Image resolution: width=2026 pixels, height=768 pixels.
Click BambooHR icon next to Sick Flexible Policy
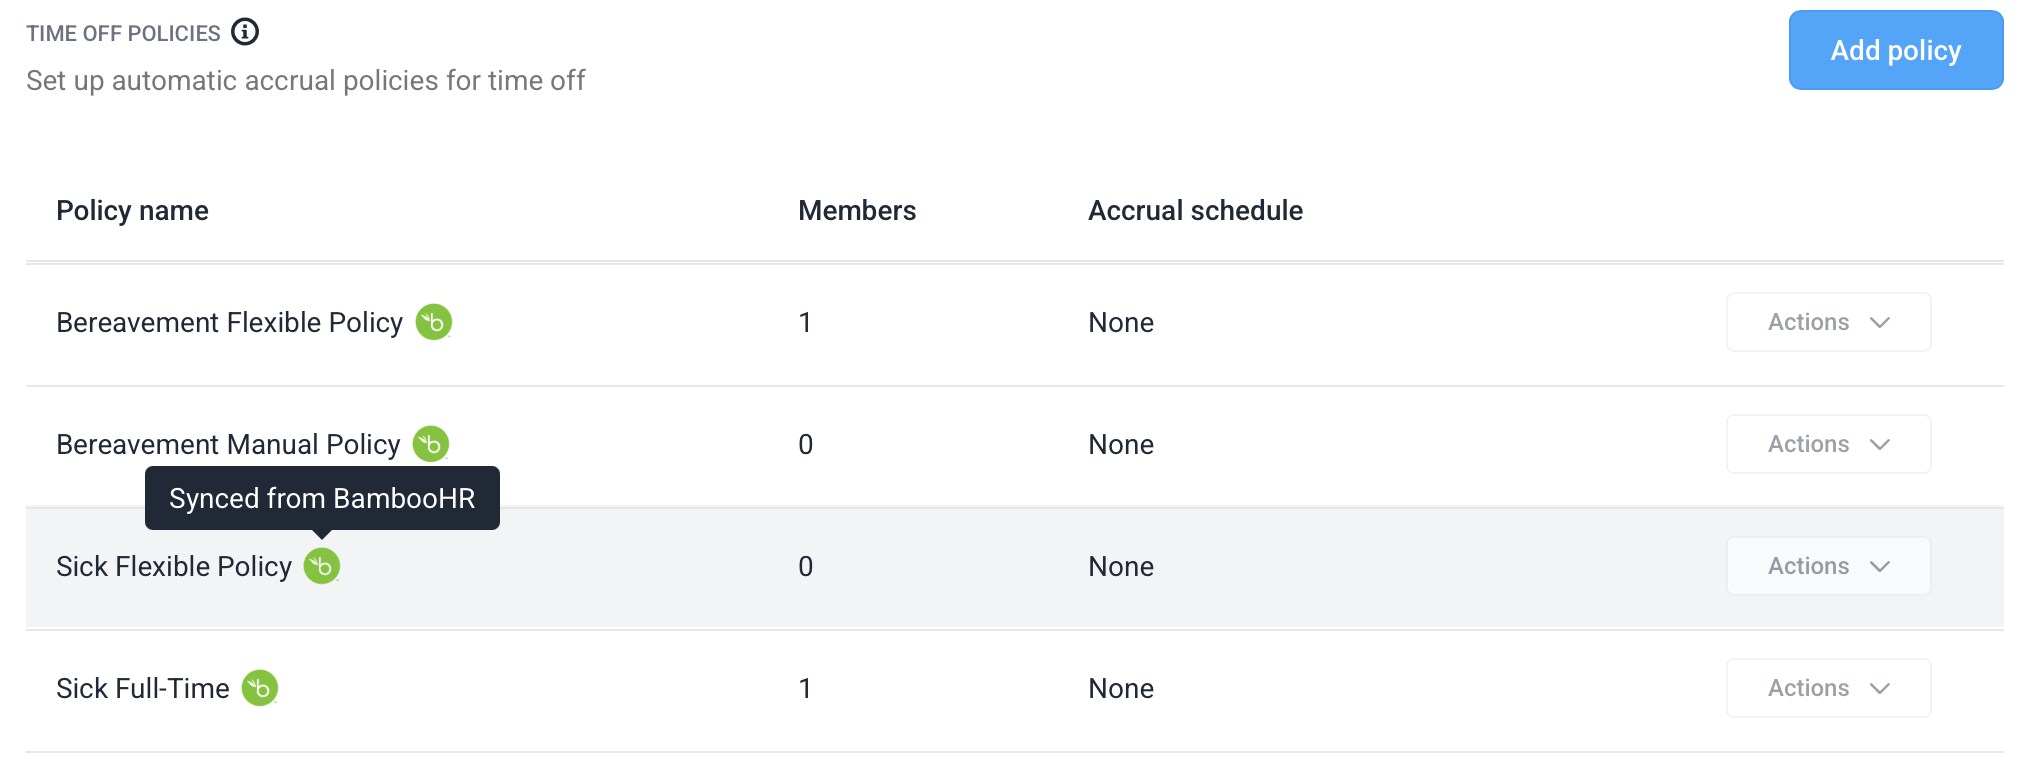[322, 566]
